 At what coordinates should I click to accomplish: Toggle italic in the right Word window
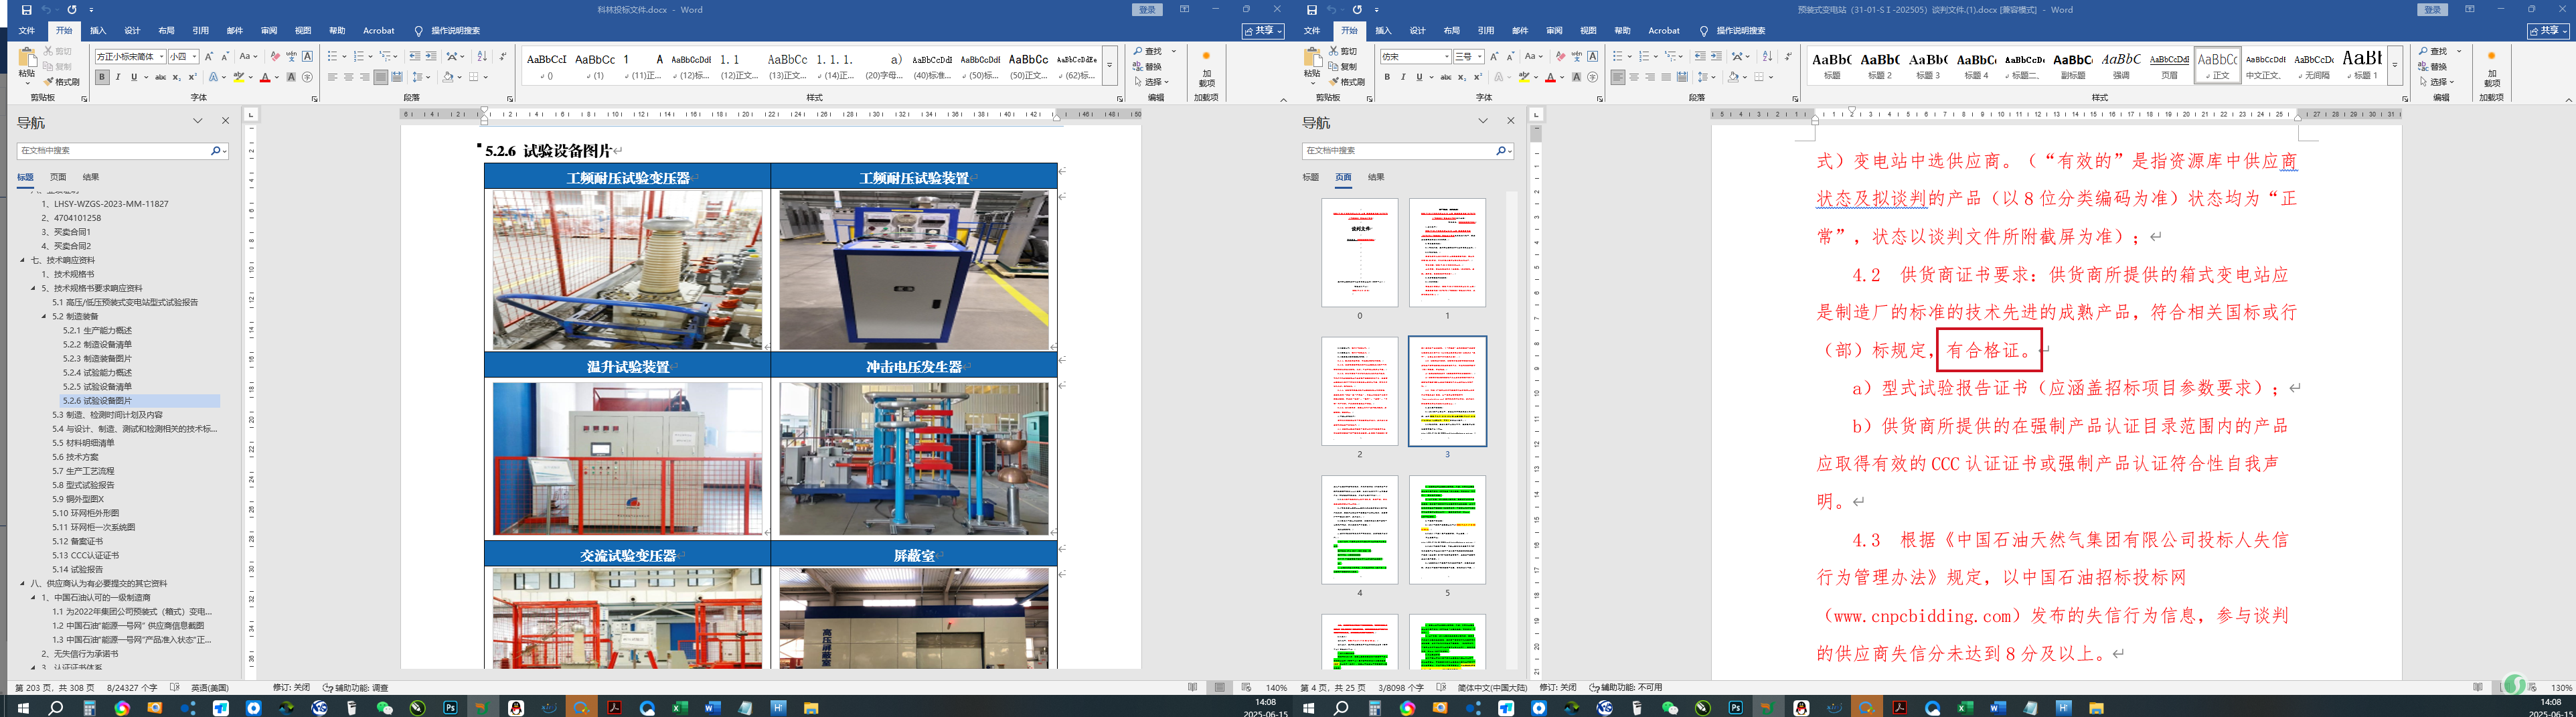point(1403,77)
